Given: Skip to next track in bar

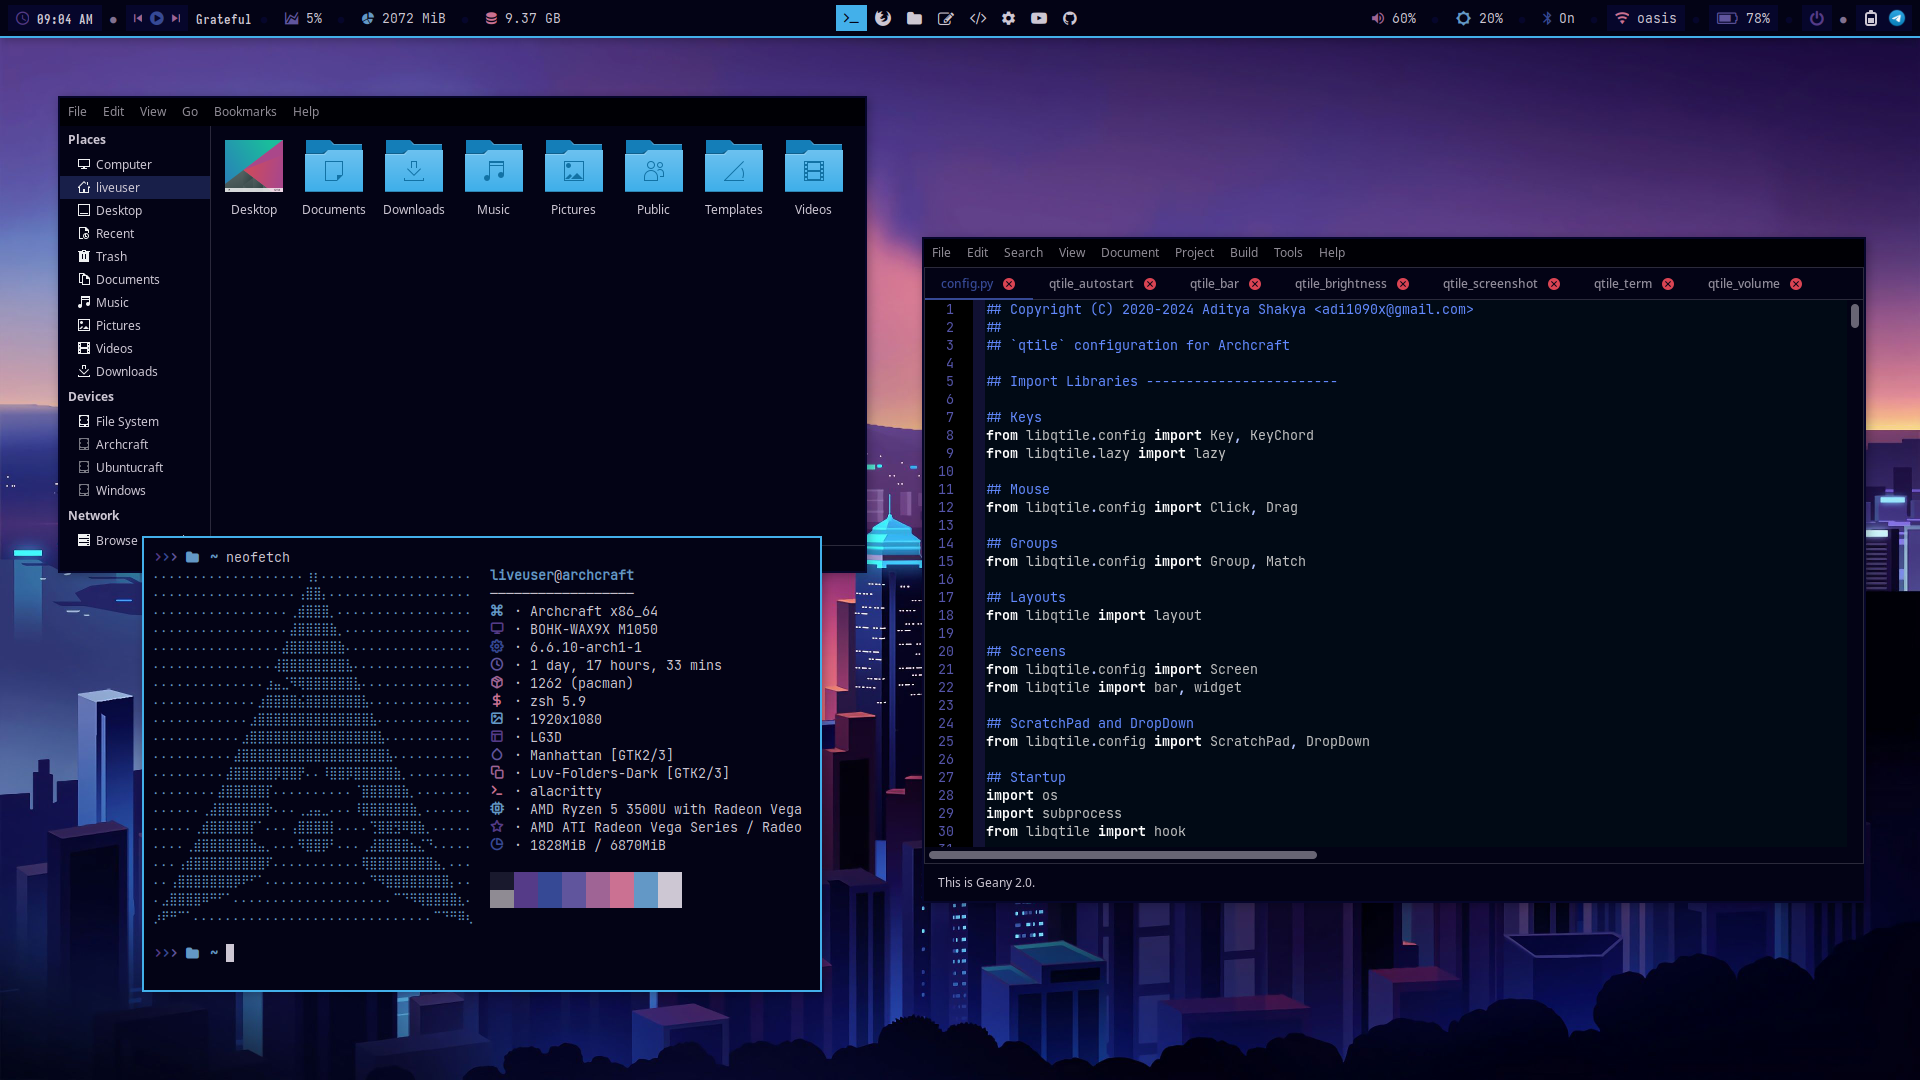Looking at the screenshot, I should point(176,18).
